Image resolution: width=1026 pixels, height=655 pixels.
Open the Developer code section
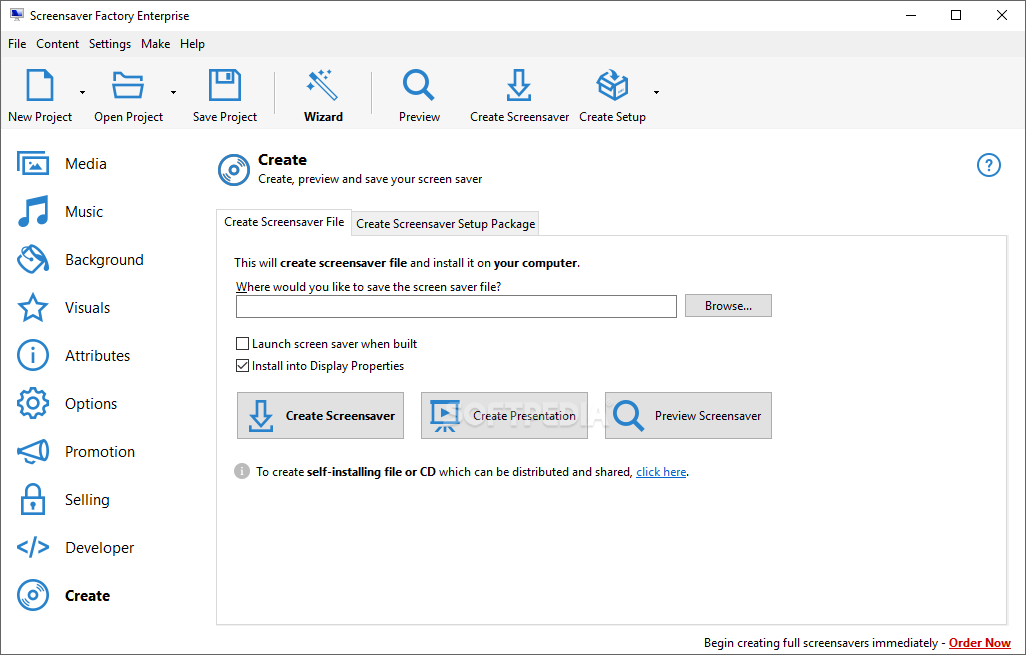[x=75, y=548]
